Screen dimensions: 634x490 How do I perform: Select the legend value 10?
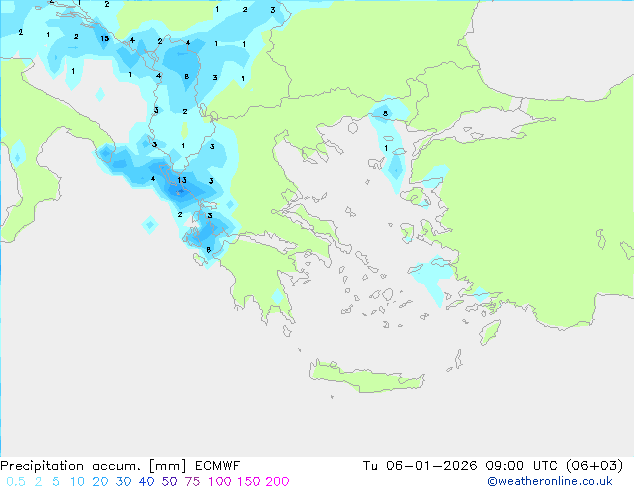click(x=77, y=482)
